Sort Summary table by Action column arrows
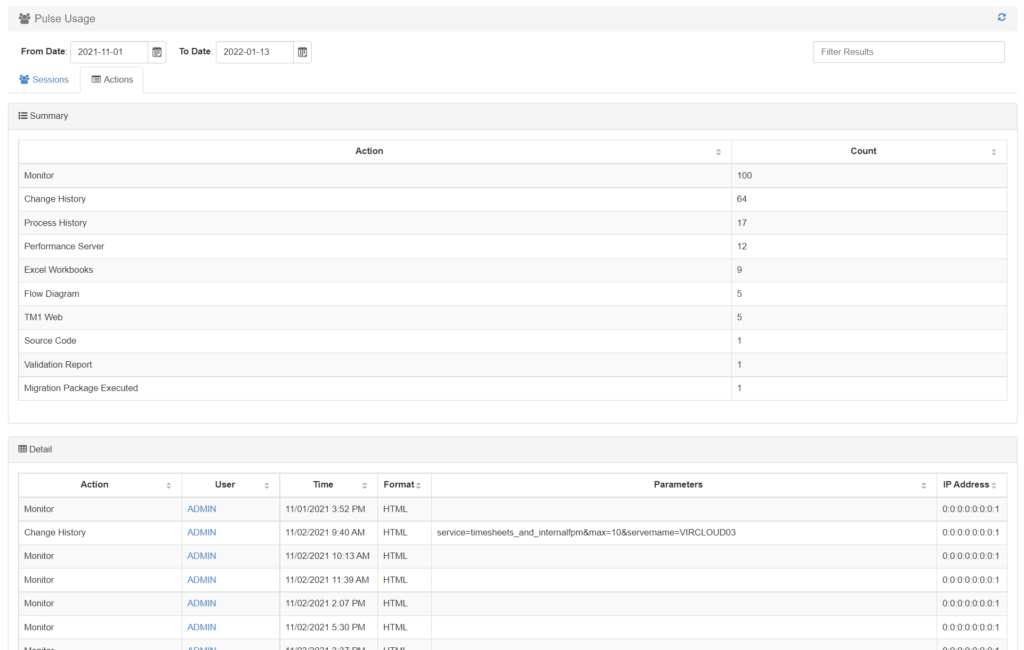 coord(718,152)
